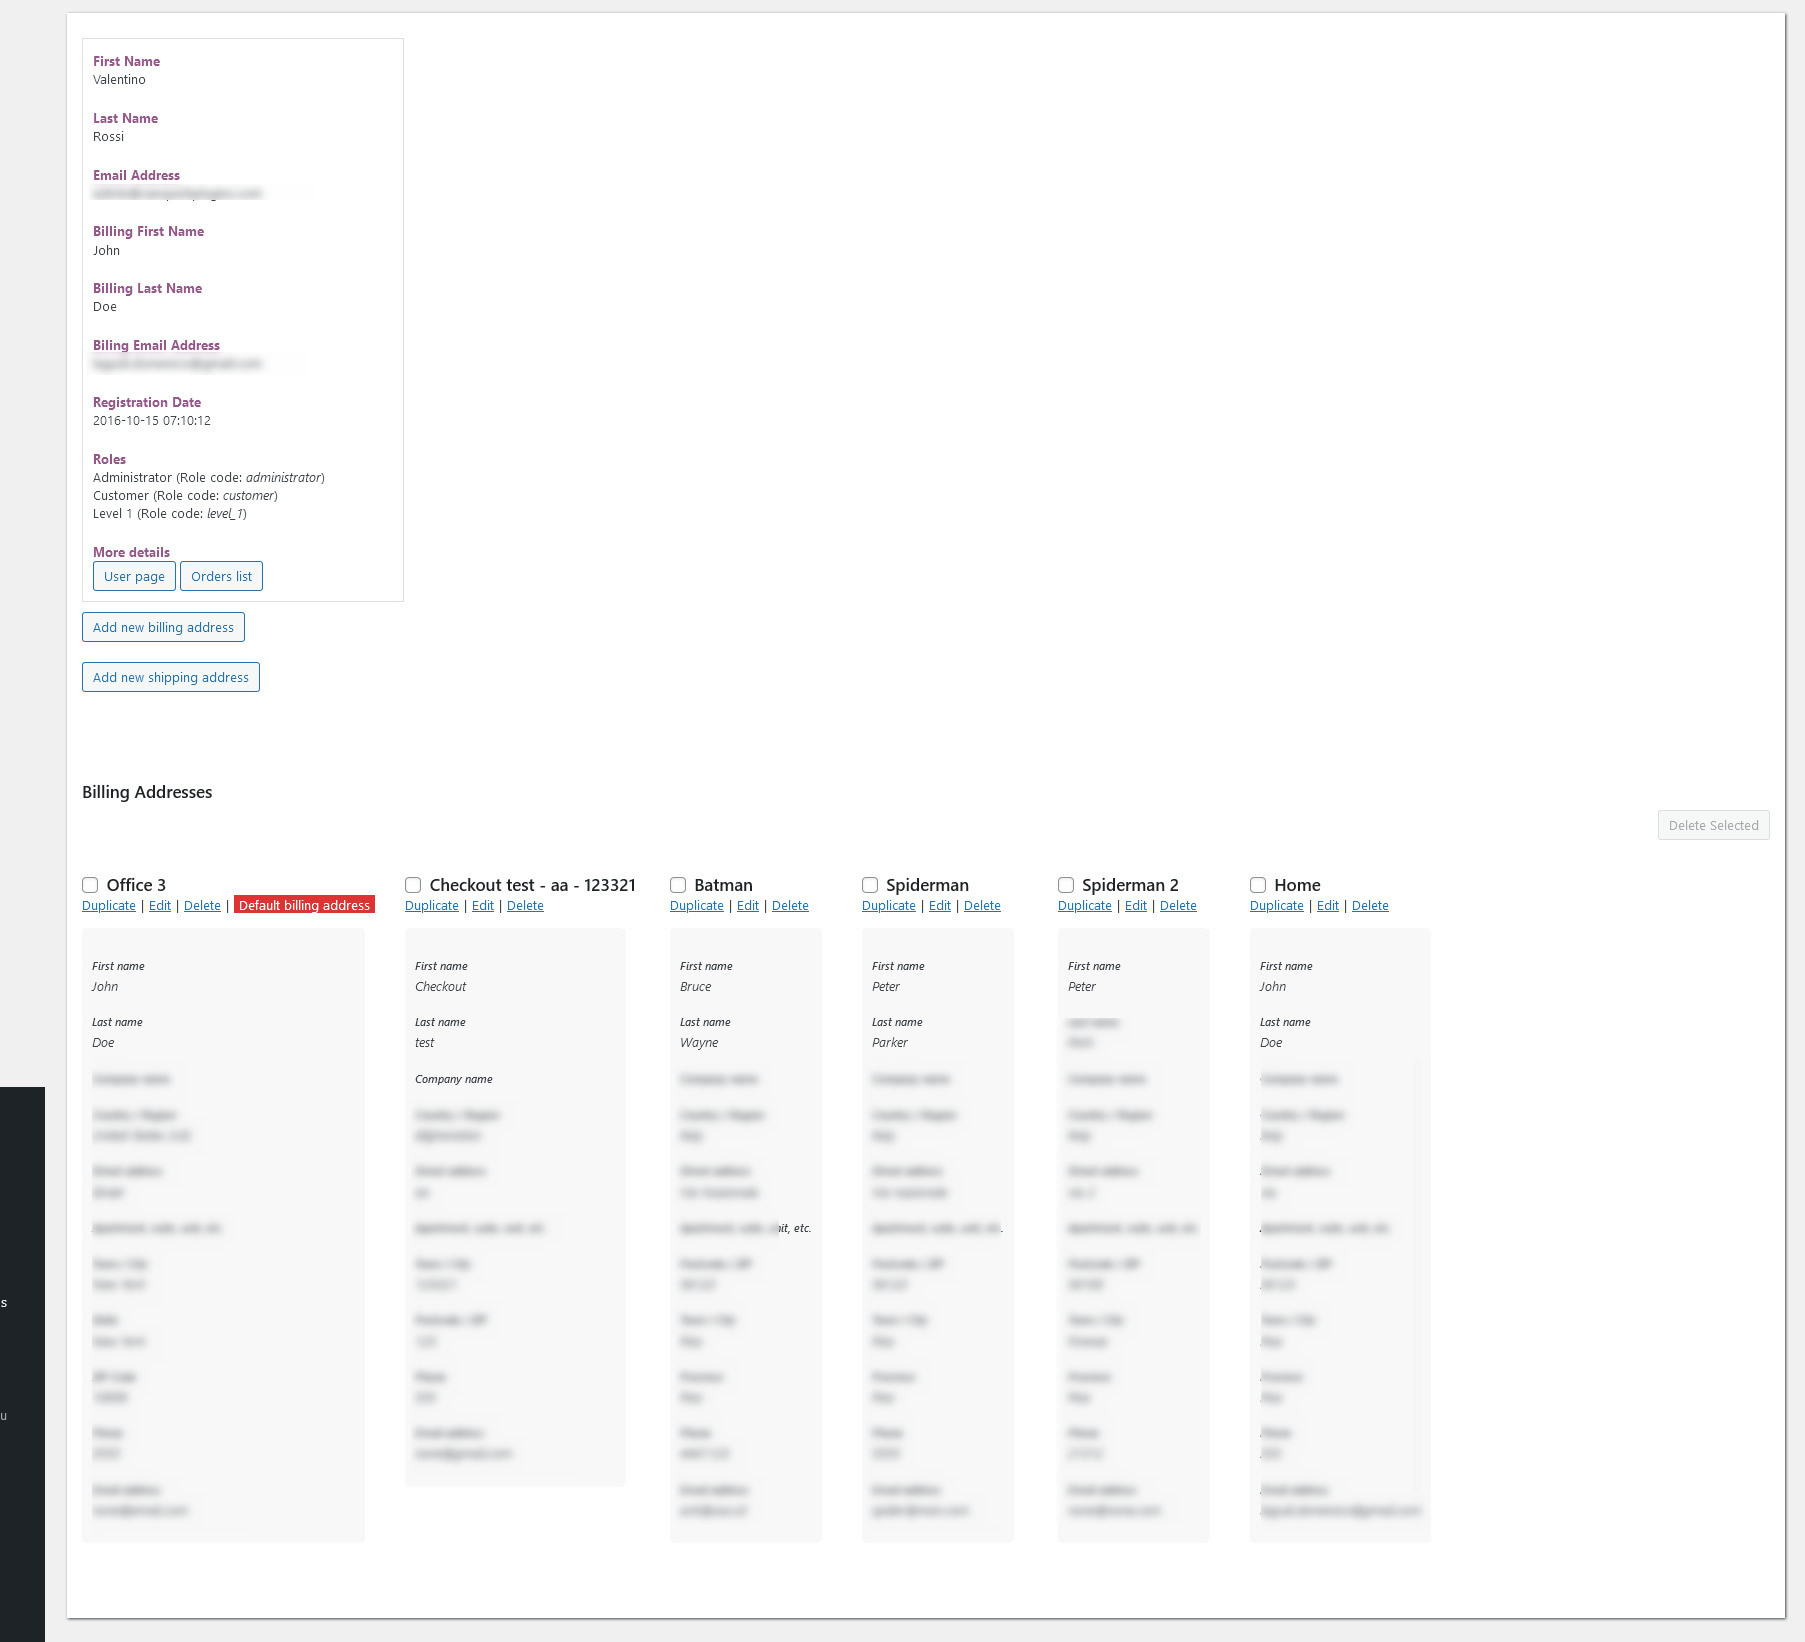The image size is (1805, 1642).
Task: Toggle the Spiderman address checkbox
Action: tap(870, 885)
